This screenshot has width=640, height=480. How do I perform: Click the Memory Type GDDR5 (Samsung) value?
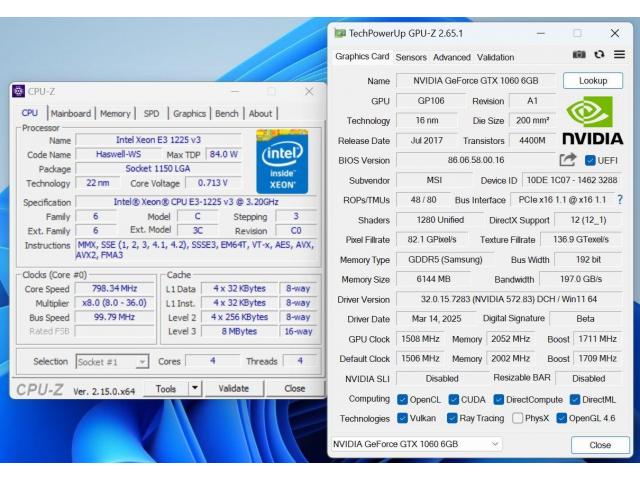pyautogui.click(x=445, y=260)
